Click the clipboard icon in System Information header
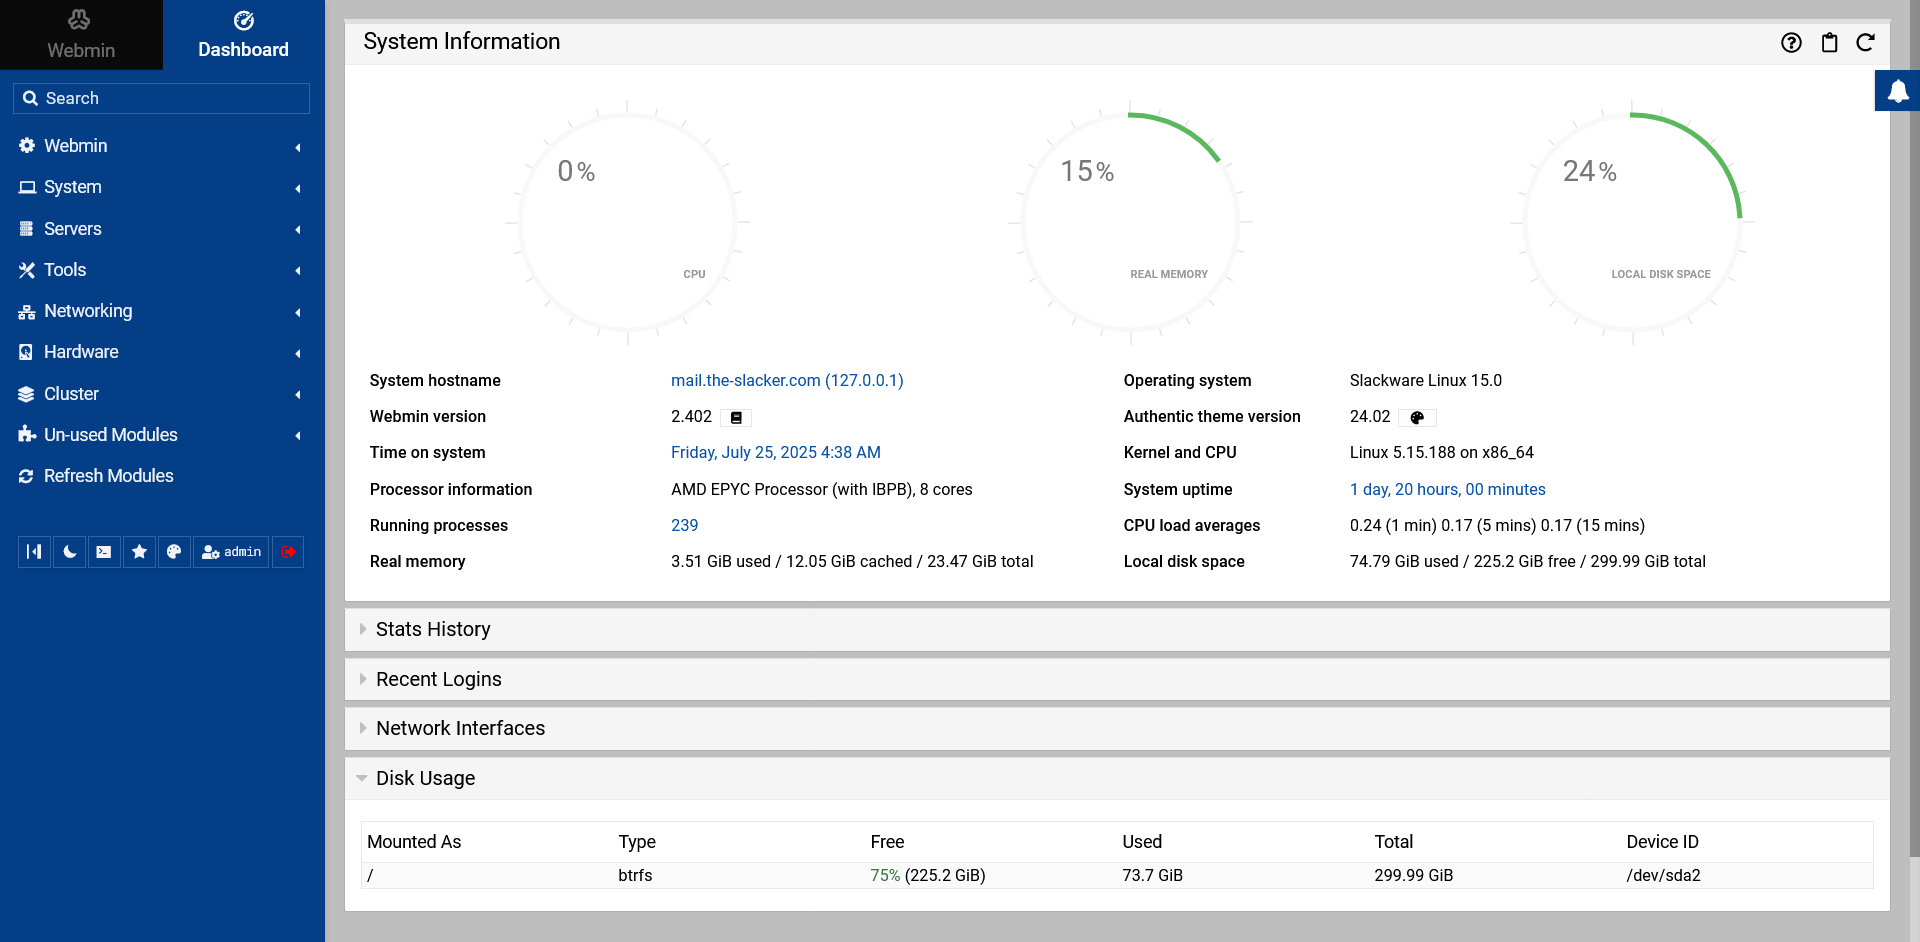 (x=1829, y=42)
